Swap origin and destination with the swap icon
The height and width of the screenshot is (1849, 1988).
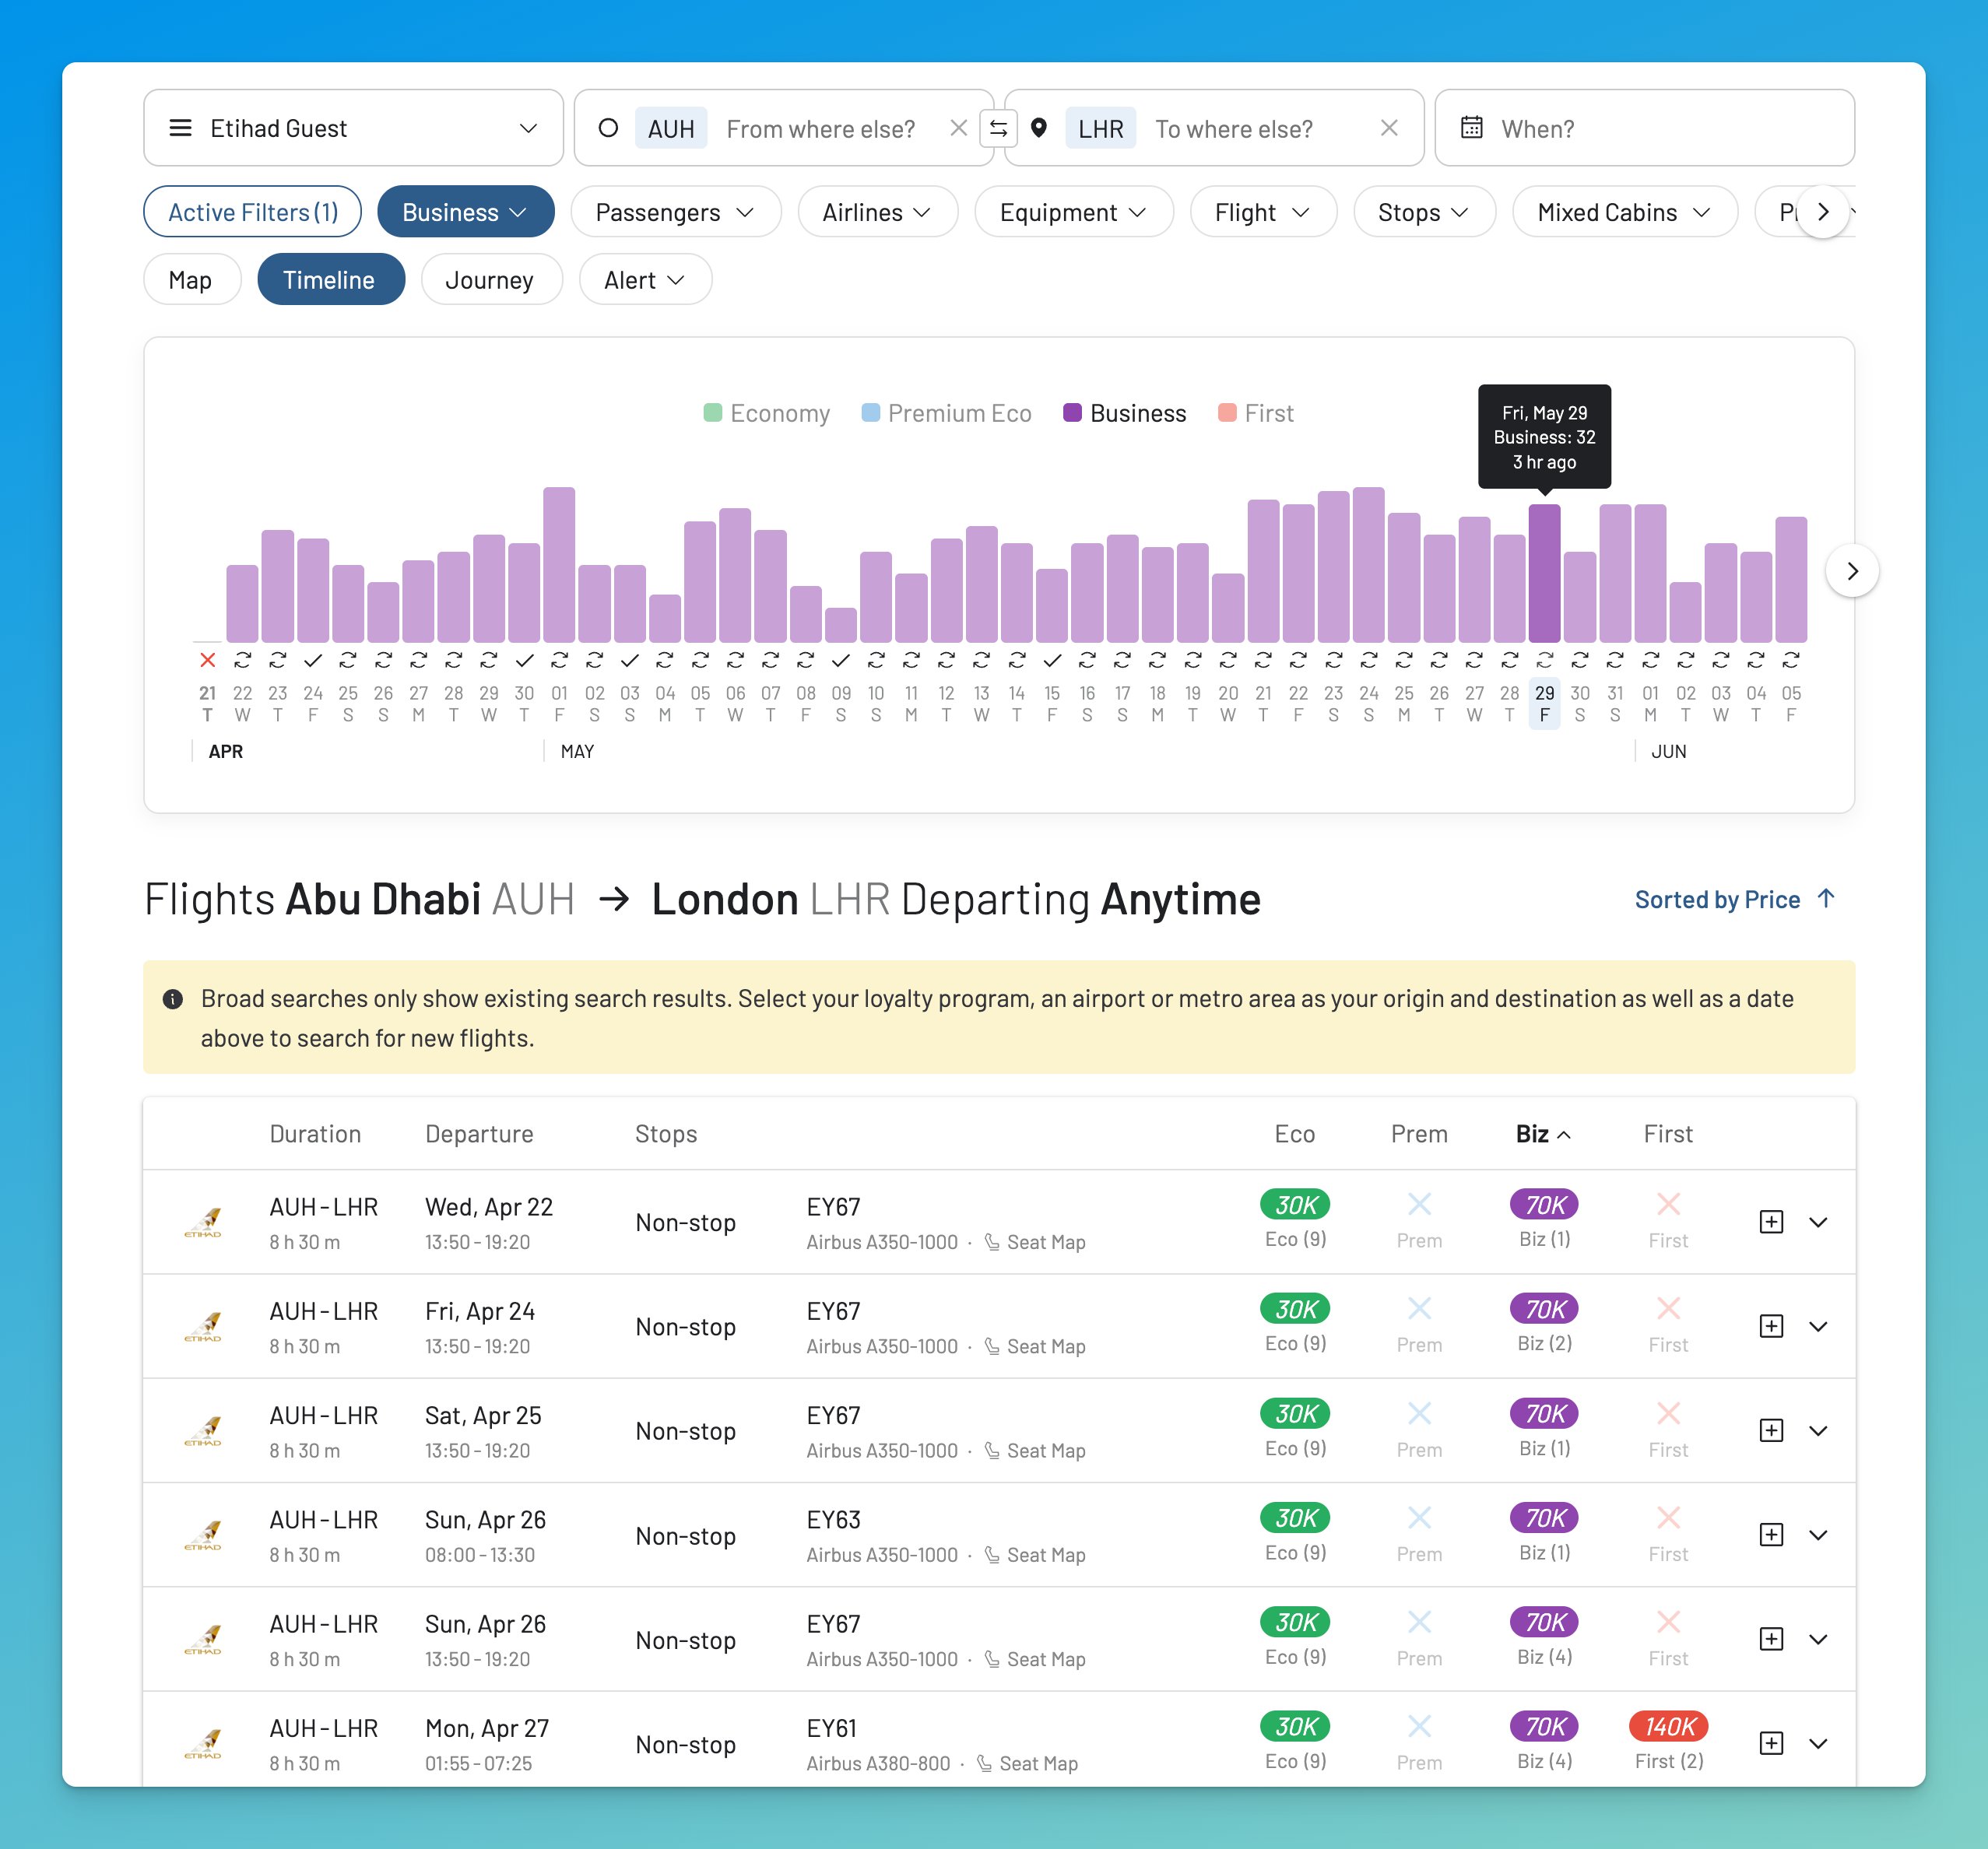(x=997, y=128)
